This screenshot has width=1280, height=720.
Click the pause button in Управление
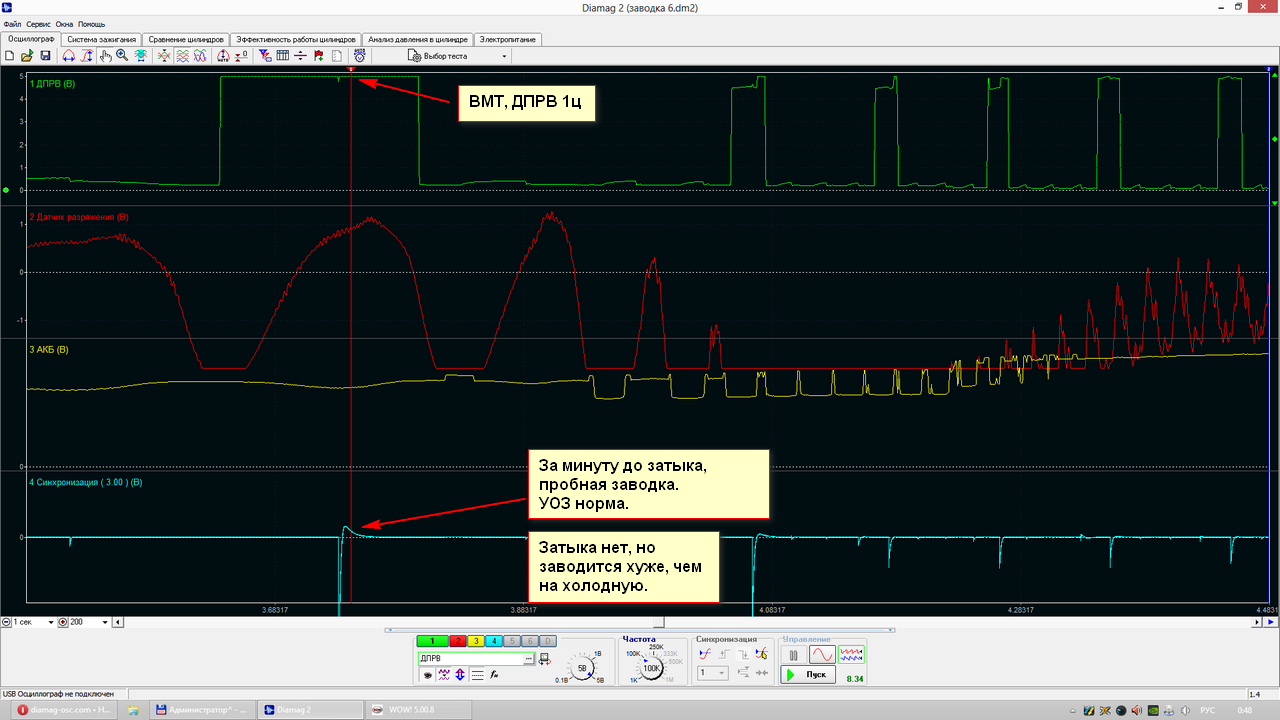[793, 656]
